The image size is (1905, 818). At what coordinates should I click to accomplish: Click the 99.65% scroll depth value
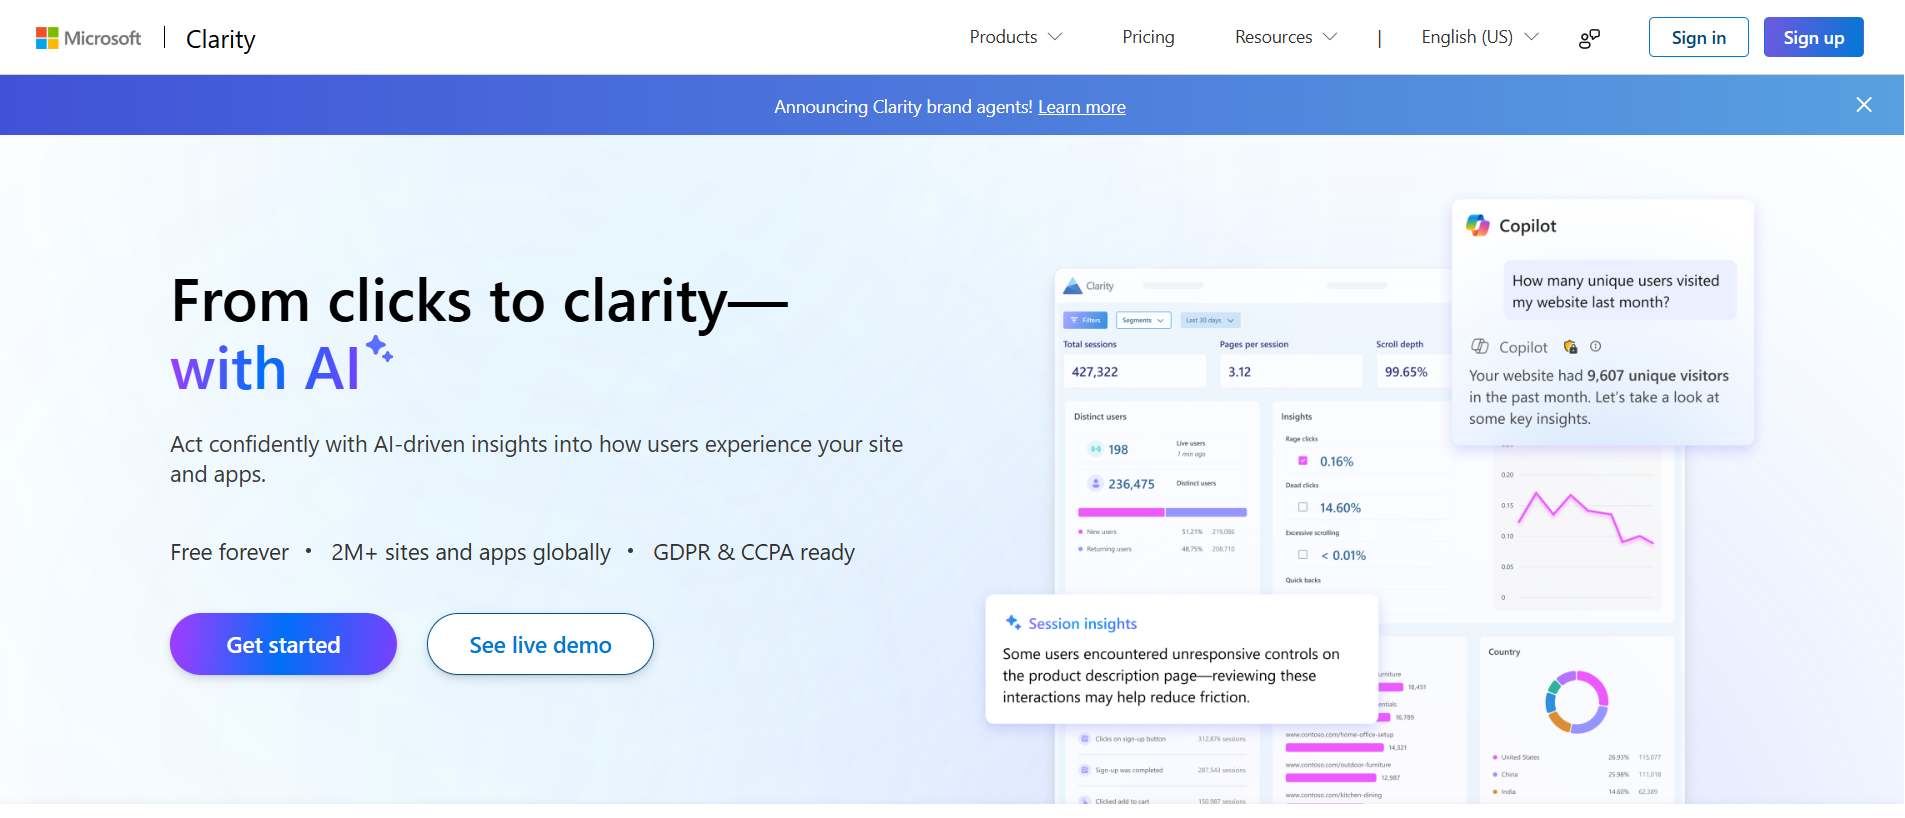coord(1406,371)
